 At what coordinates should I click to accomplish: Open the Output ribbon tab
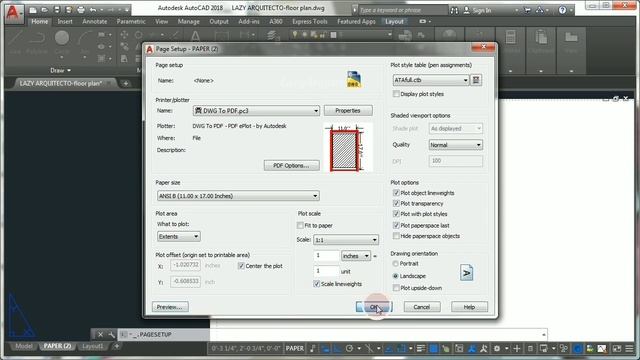(219, 22)
